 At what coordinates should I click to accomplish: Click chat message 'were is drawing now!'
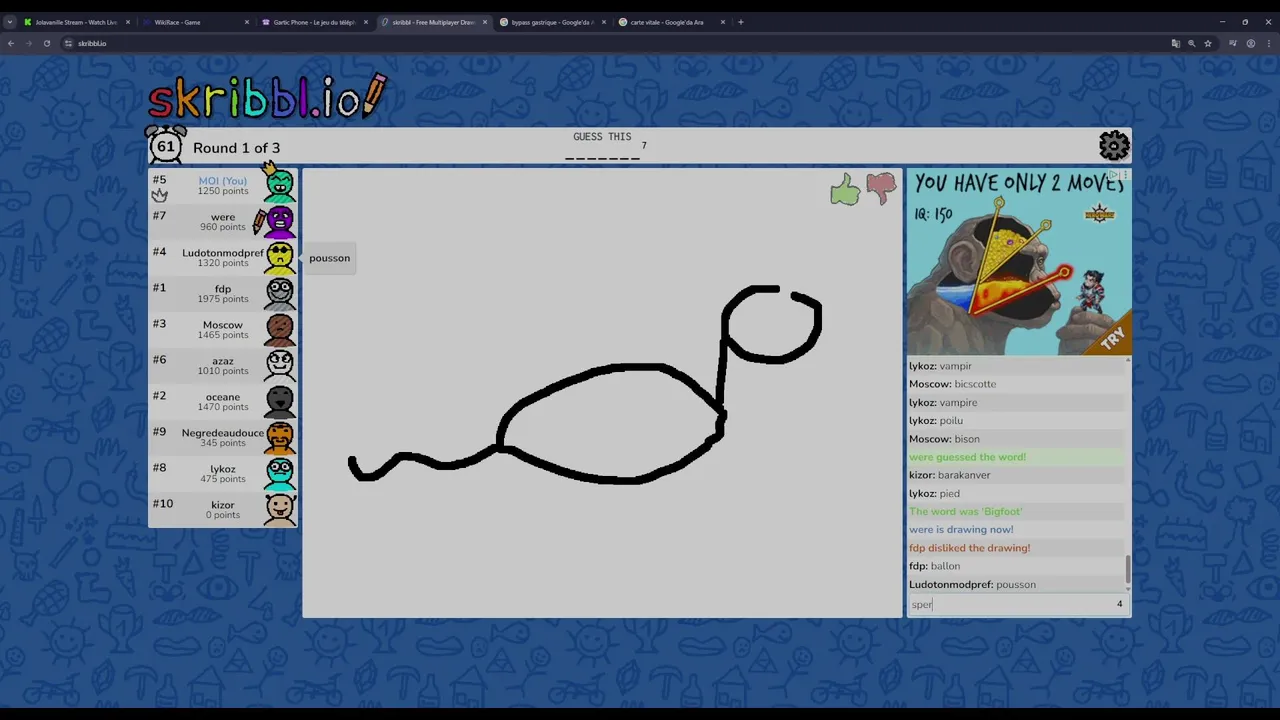point(961,530)
